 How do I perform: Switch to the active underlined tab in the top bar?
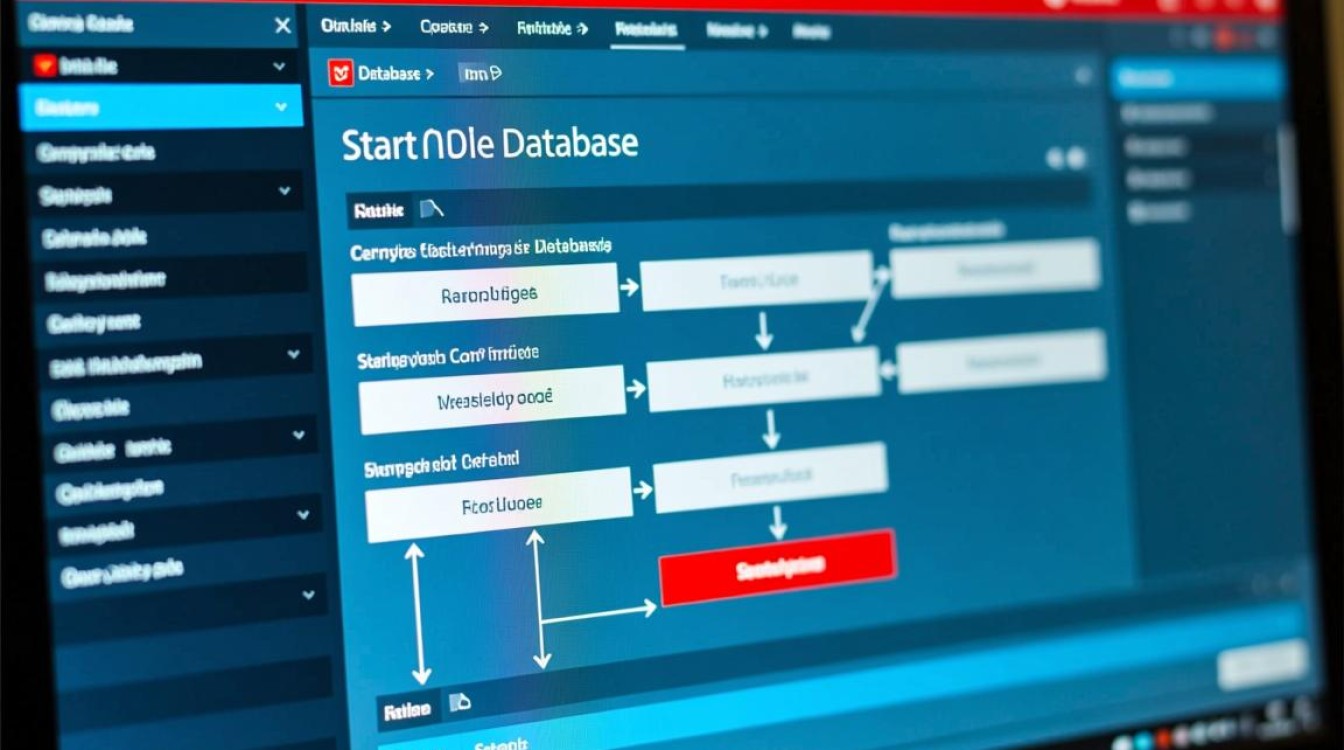pyautogui.click(x=645, y=30)
